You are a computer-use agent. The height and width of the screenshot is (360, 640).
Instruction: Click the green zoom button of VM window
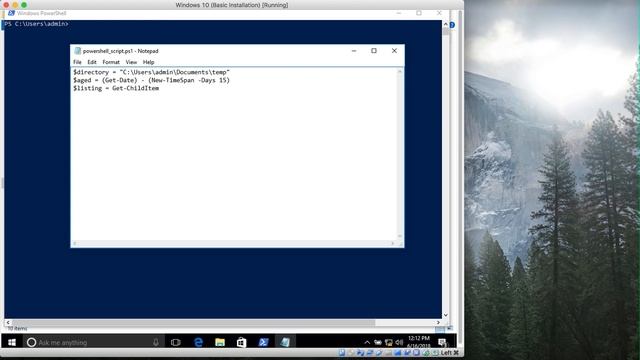click(x=24, y=5)
